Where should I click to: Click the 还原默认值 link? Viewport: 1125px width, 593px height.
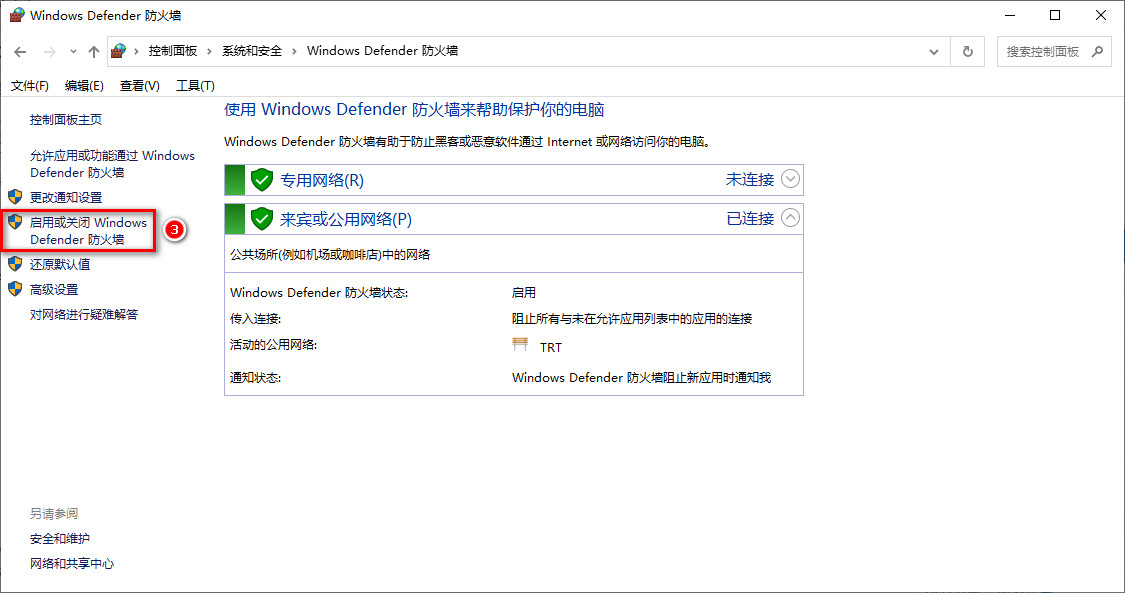click(x=60, y=265)
